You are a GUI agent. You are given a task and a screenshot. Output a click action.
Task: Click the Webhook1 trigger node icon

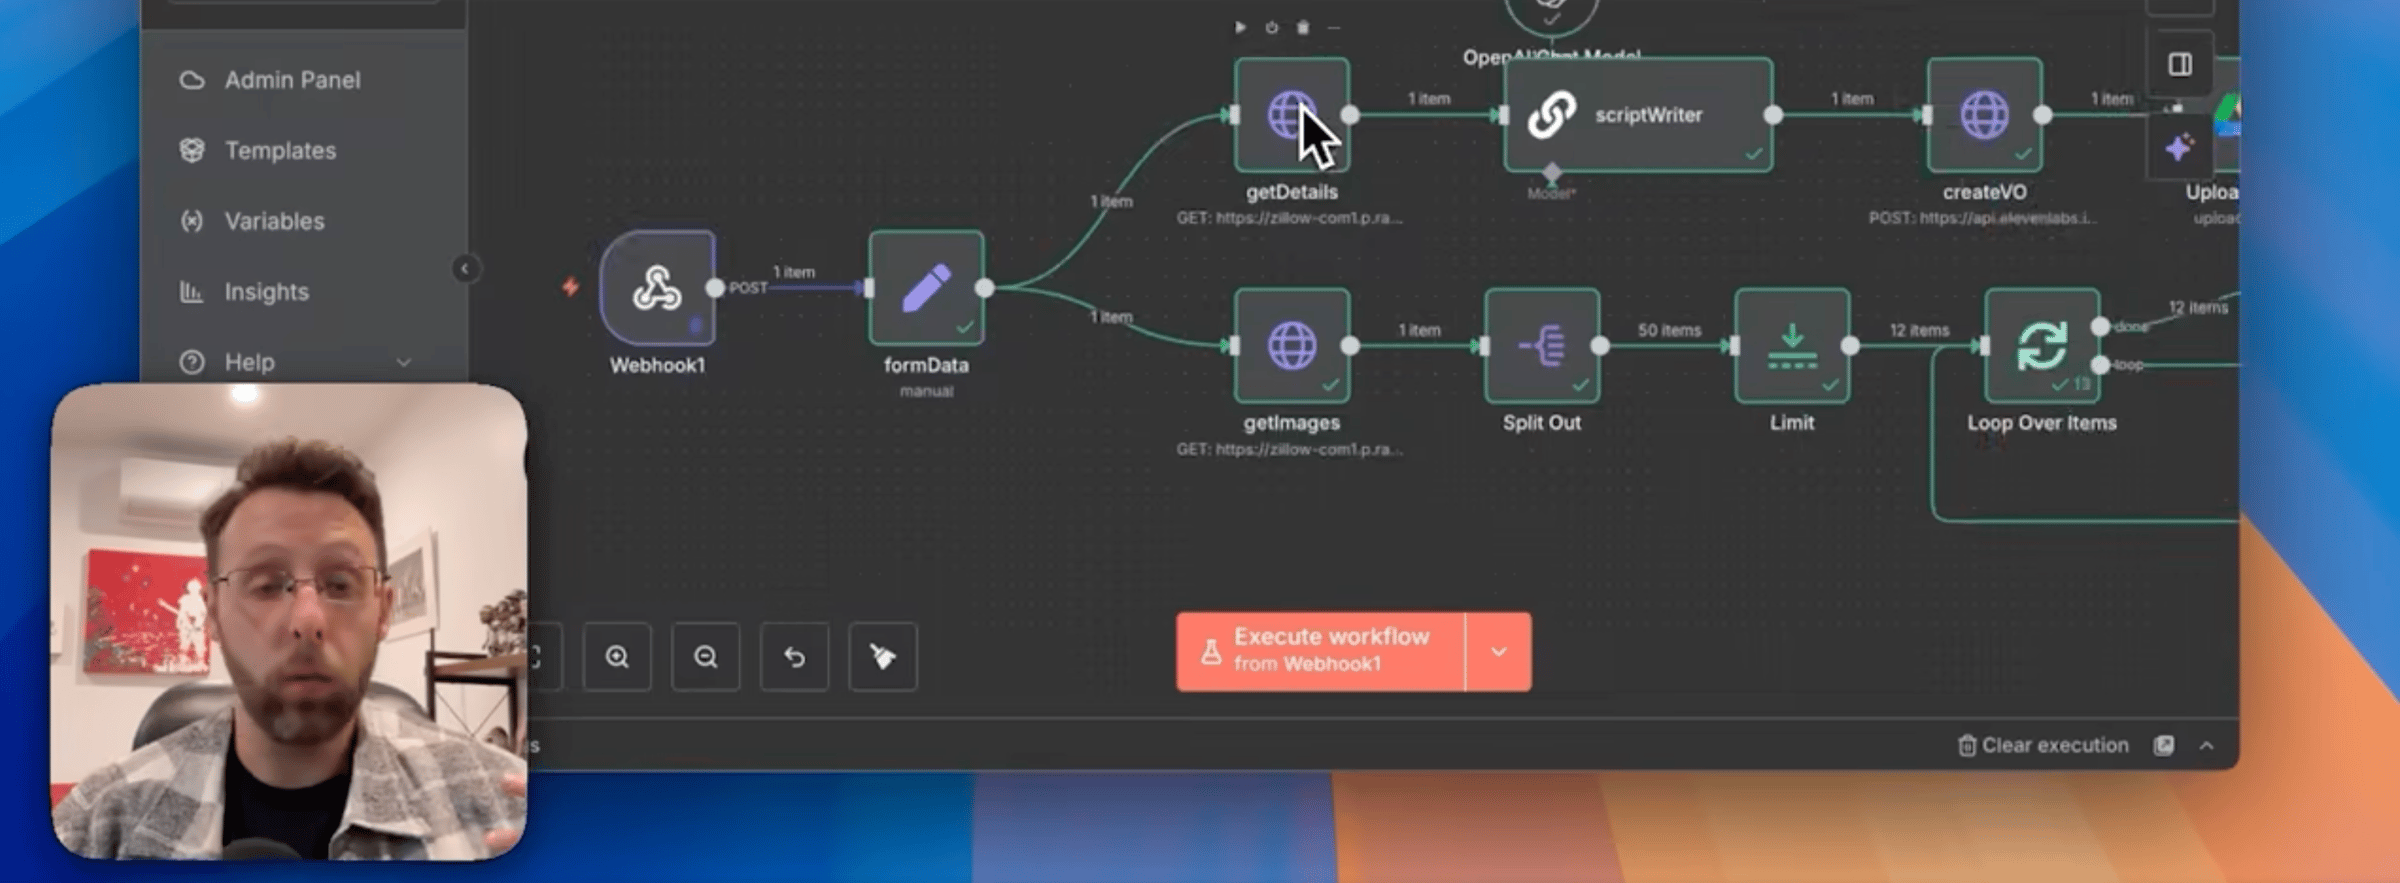point(657,288)
